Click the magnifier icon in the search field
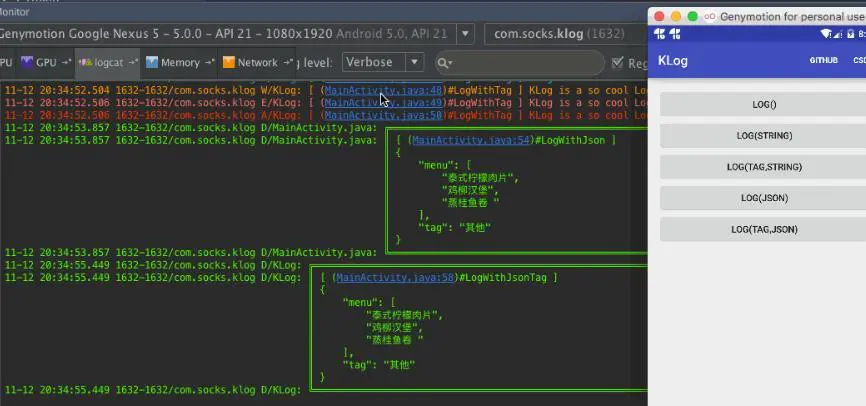866x406 pixels. coord(444,63)
